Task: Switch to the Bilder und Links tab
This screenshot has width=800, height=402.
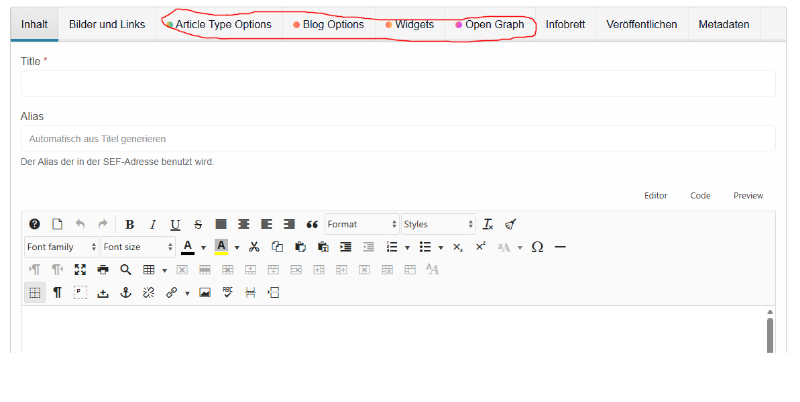Action: (x=106, y=24)
